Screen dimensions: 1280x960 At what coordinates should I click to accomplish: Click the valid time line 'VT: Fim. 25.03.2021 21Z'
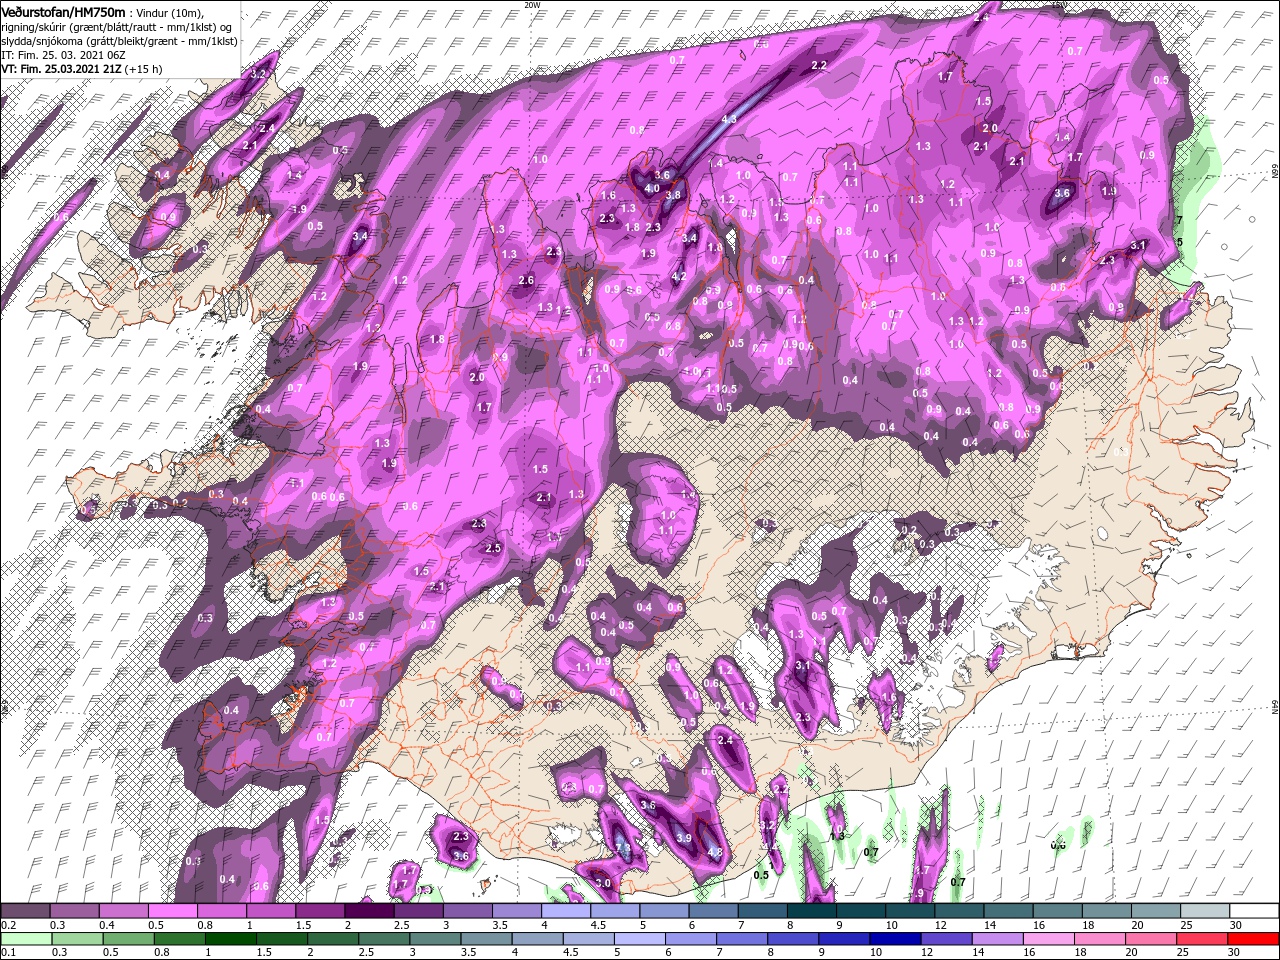click(x=61, y=68)
